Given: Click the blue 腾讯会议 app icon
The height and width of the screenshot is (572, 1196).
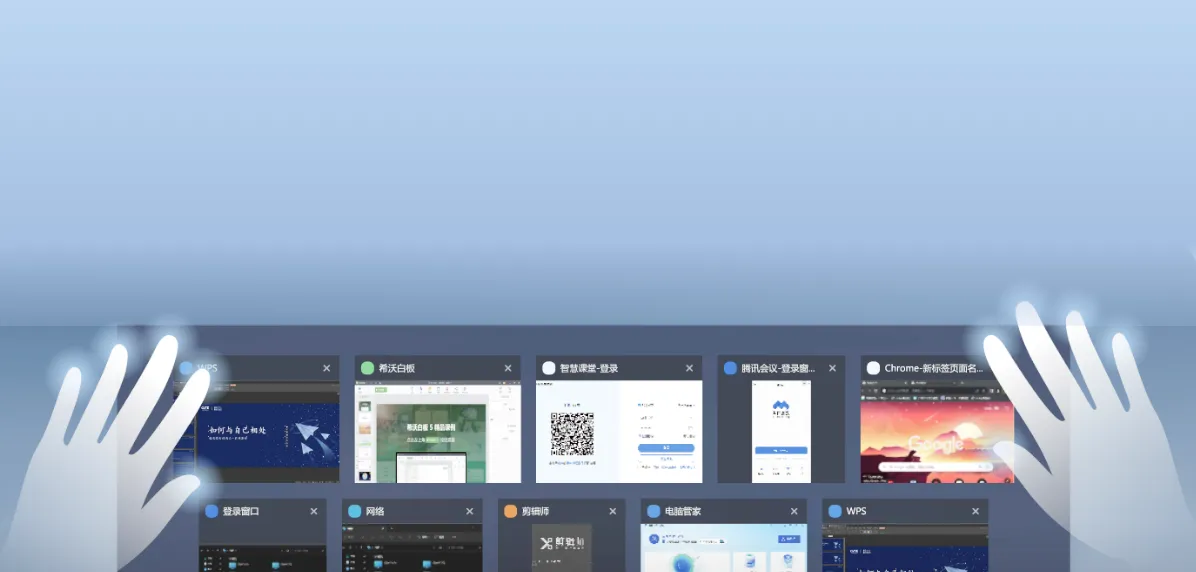Looking at the screenshot, I should (730, 368).
